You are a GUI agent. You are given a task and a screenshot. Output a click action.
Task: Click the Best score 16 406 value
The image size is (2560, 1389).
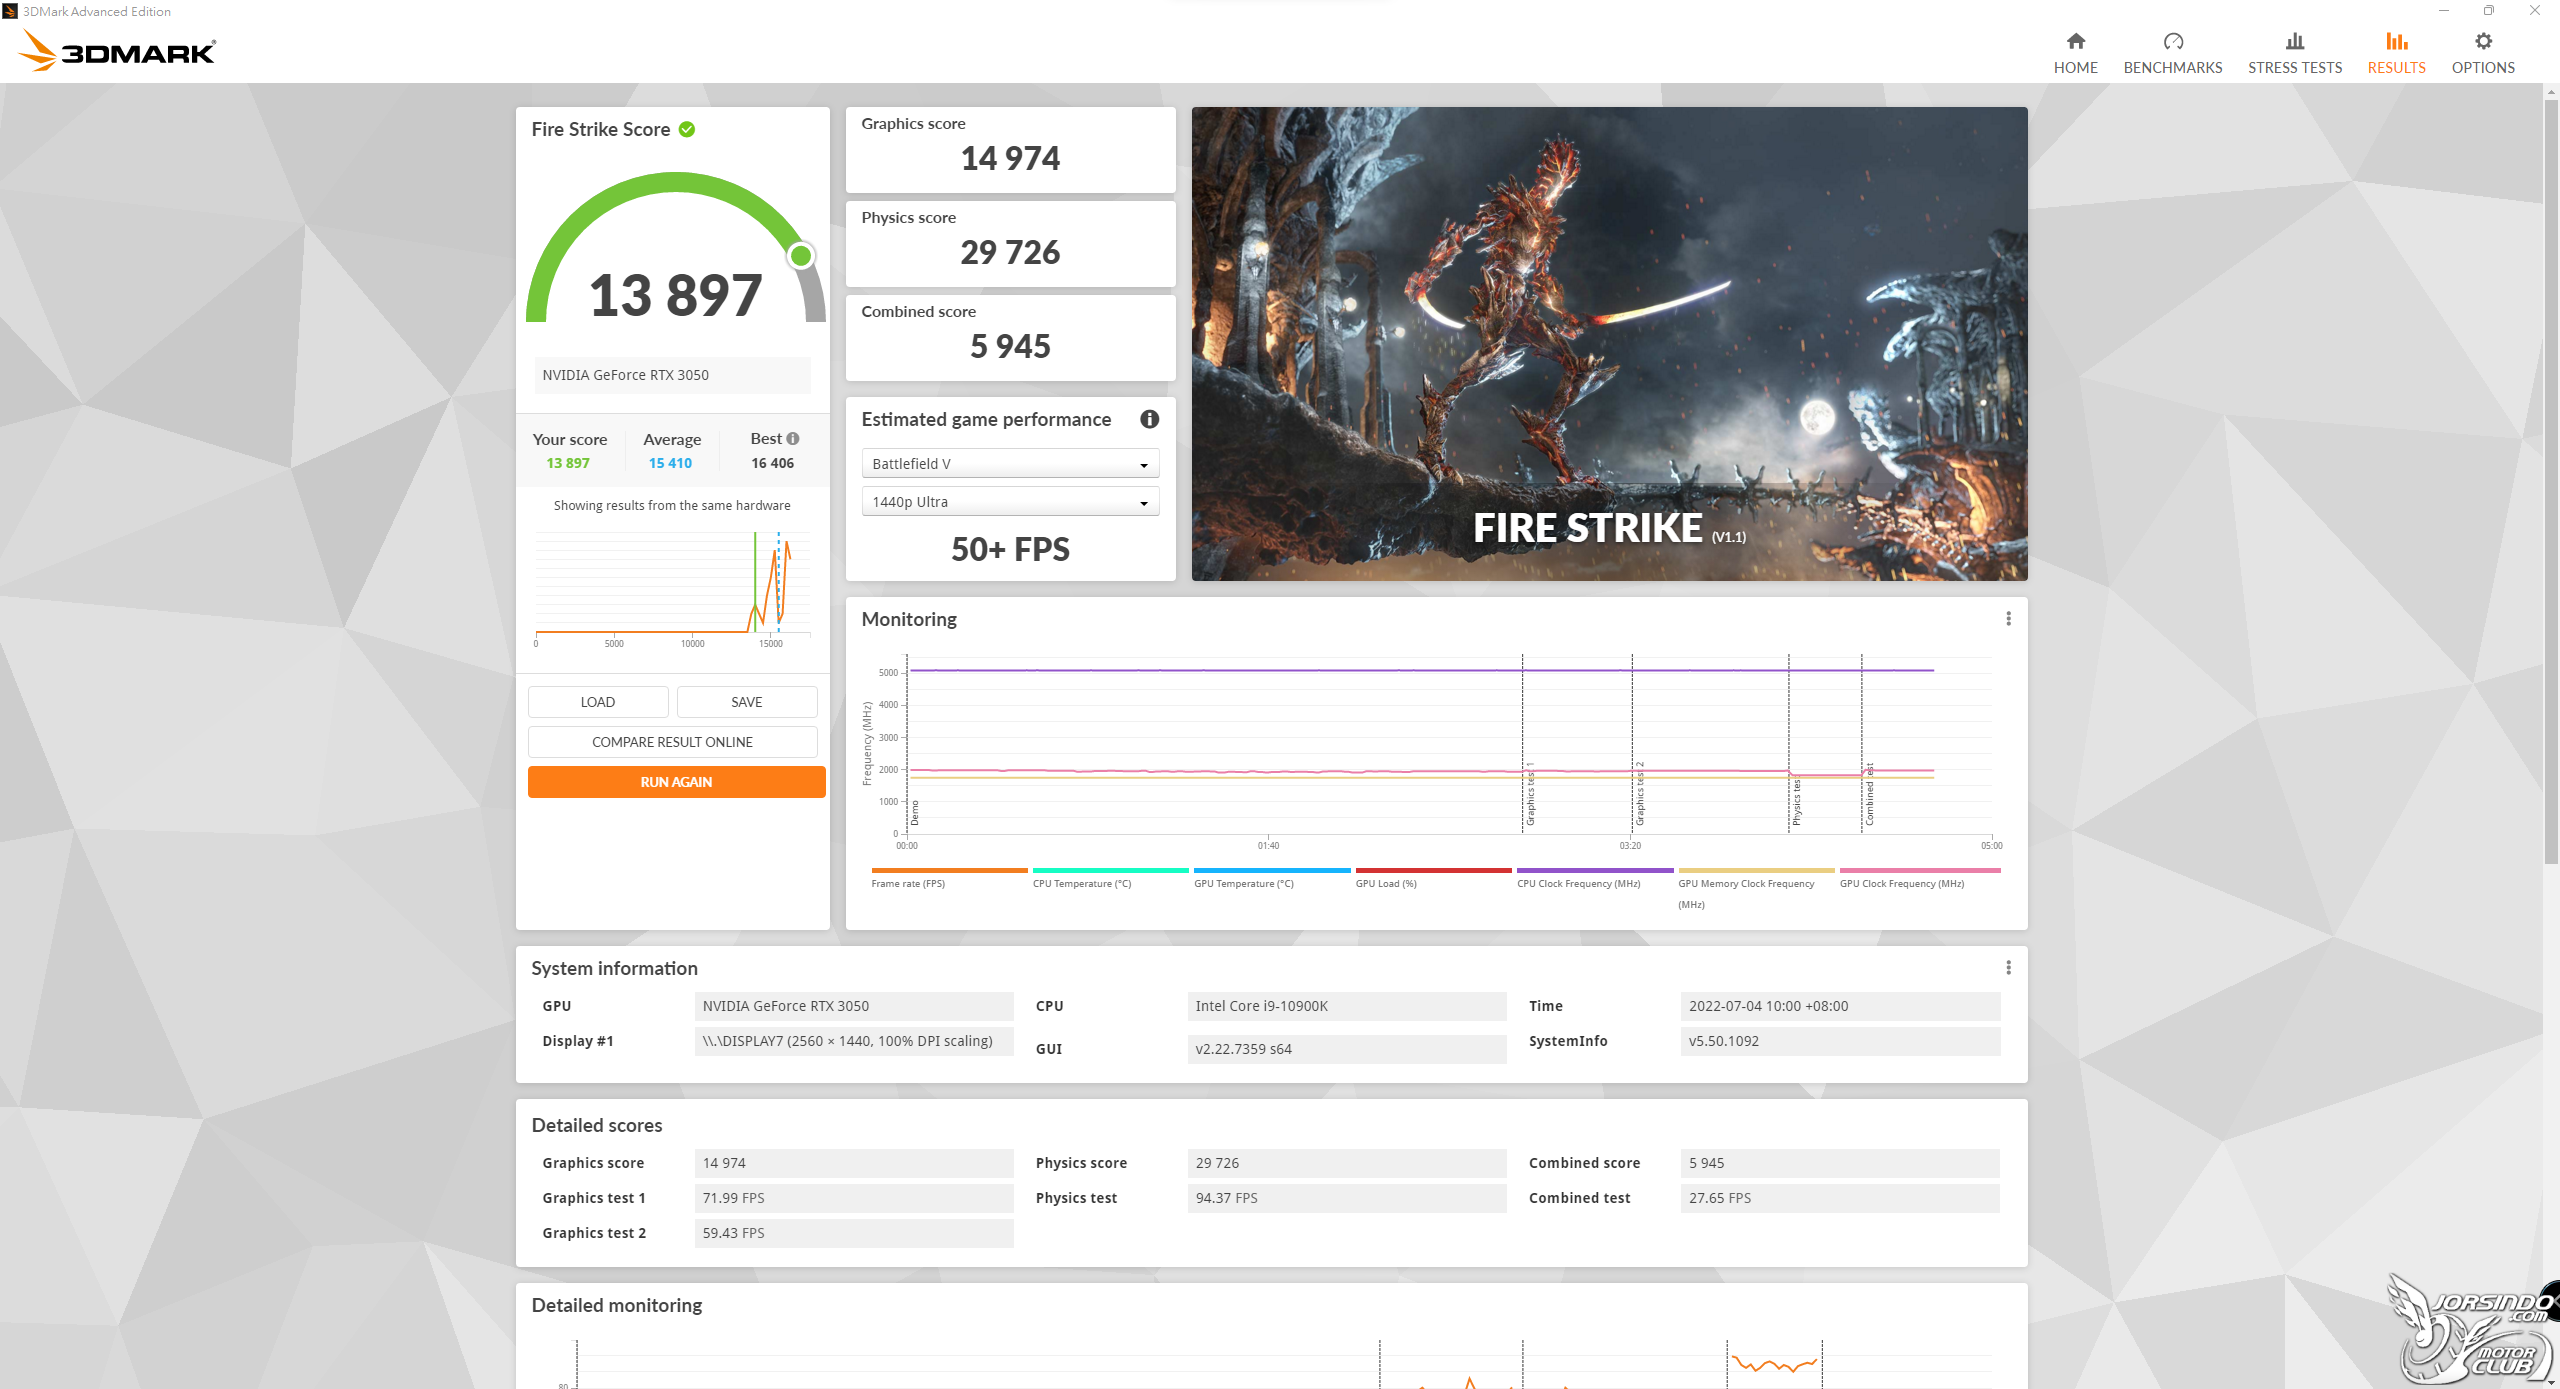pos(772,463)
